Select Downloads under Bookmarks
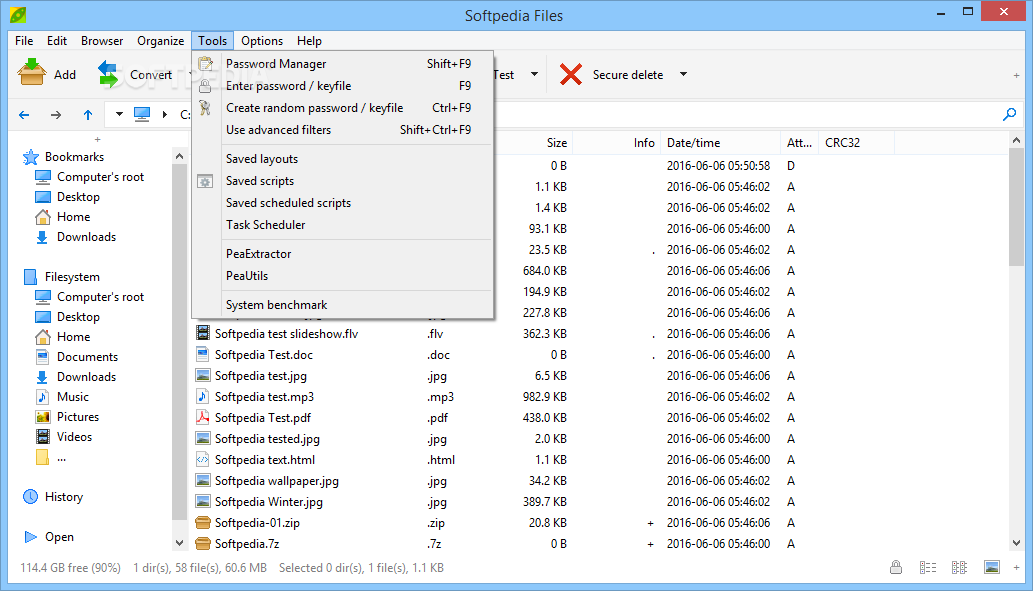1033x591 pixels. (x=86, y=237)
